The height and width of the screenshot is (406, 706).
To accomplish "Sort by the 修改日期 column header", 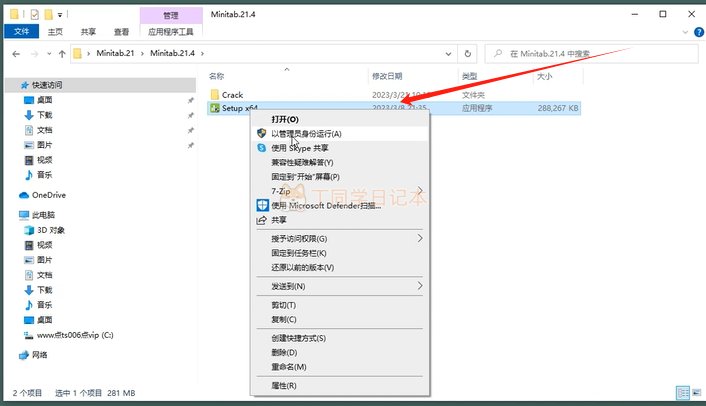I will click(x=387, y=77).
